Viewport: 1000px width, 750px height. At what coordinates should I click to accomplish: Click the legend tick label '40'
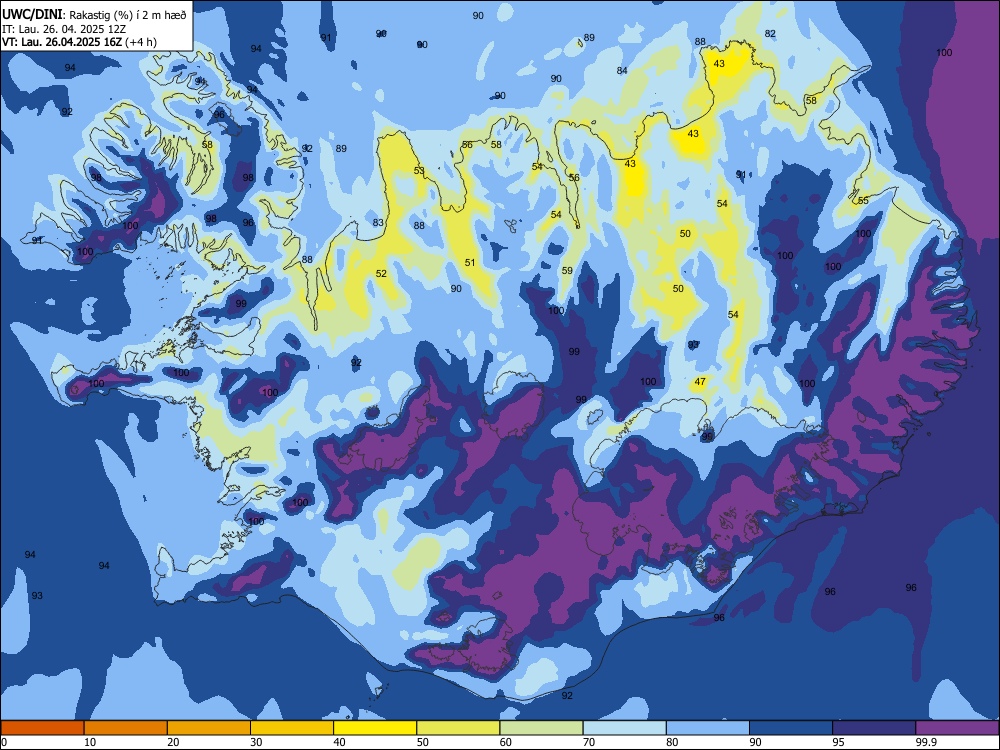[x=339, y=742]
